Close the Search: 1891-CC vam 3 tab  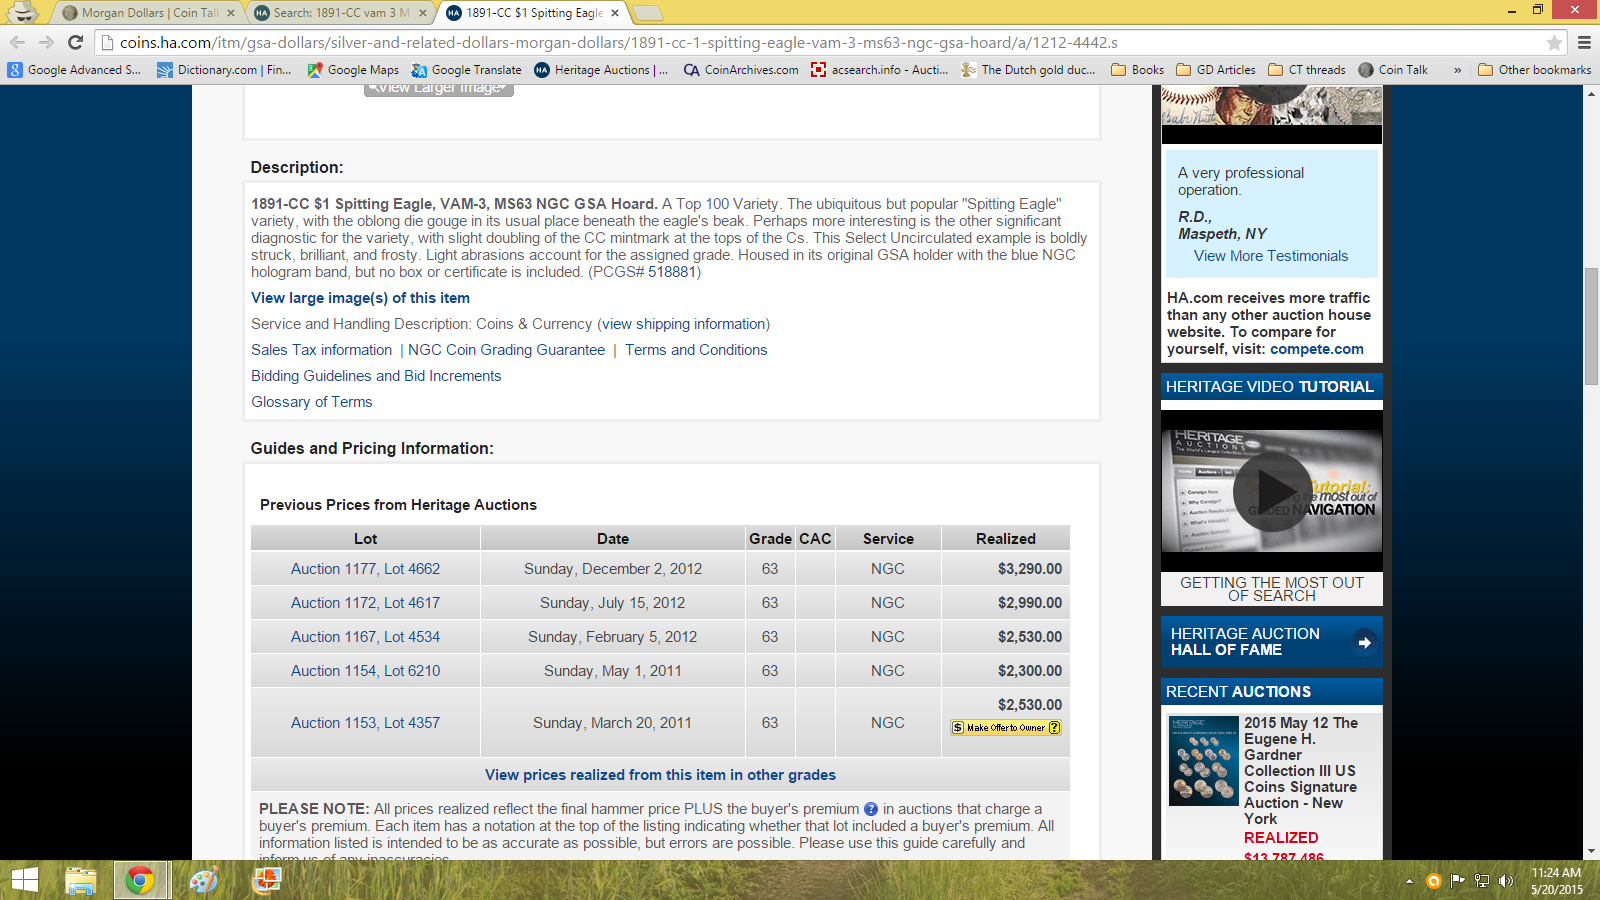(x=423, y=13)
